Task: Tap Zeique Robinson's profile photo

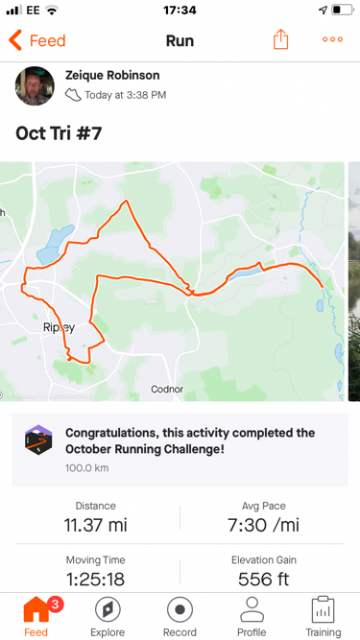Action: pos(35,86)
